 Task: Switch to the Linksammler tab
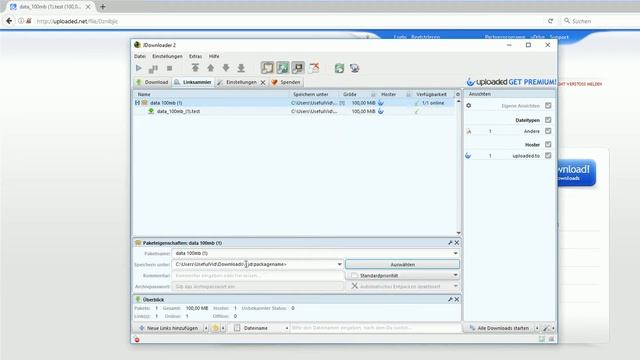click(x=193, y=82)
